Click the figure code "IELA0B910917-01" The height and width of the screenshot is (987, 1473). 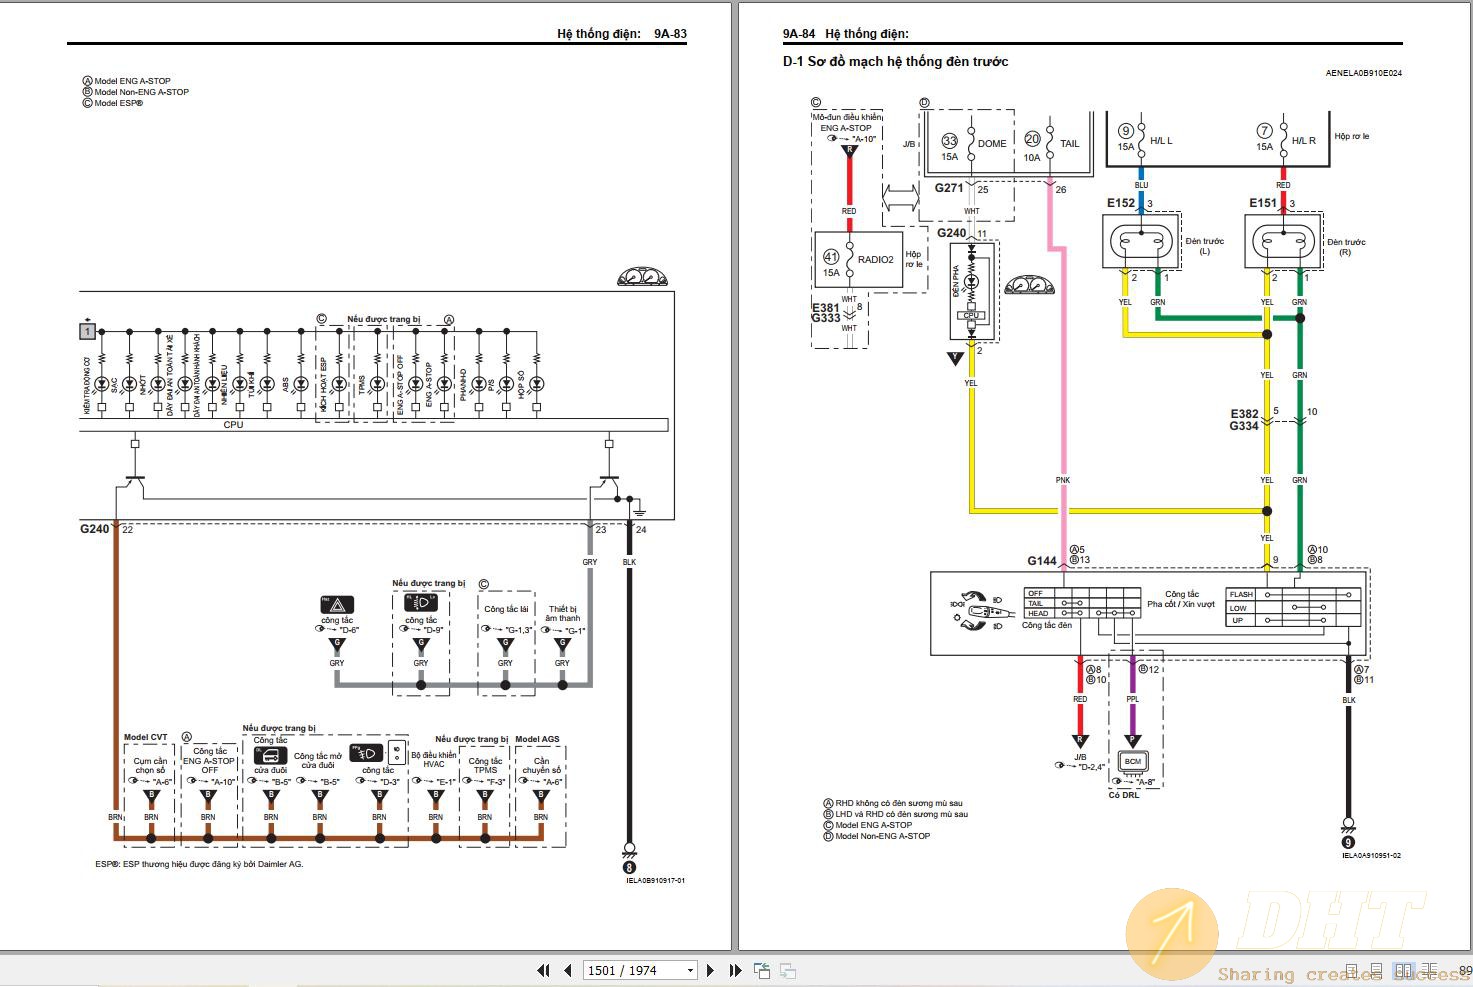point(655,881)
